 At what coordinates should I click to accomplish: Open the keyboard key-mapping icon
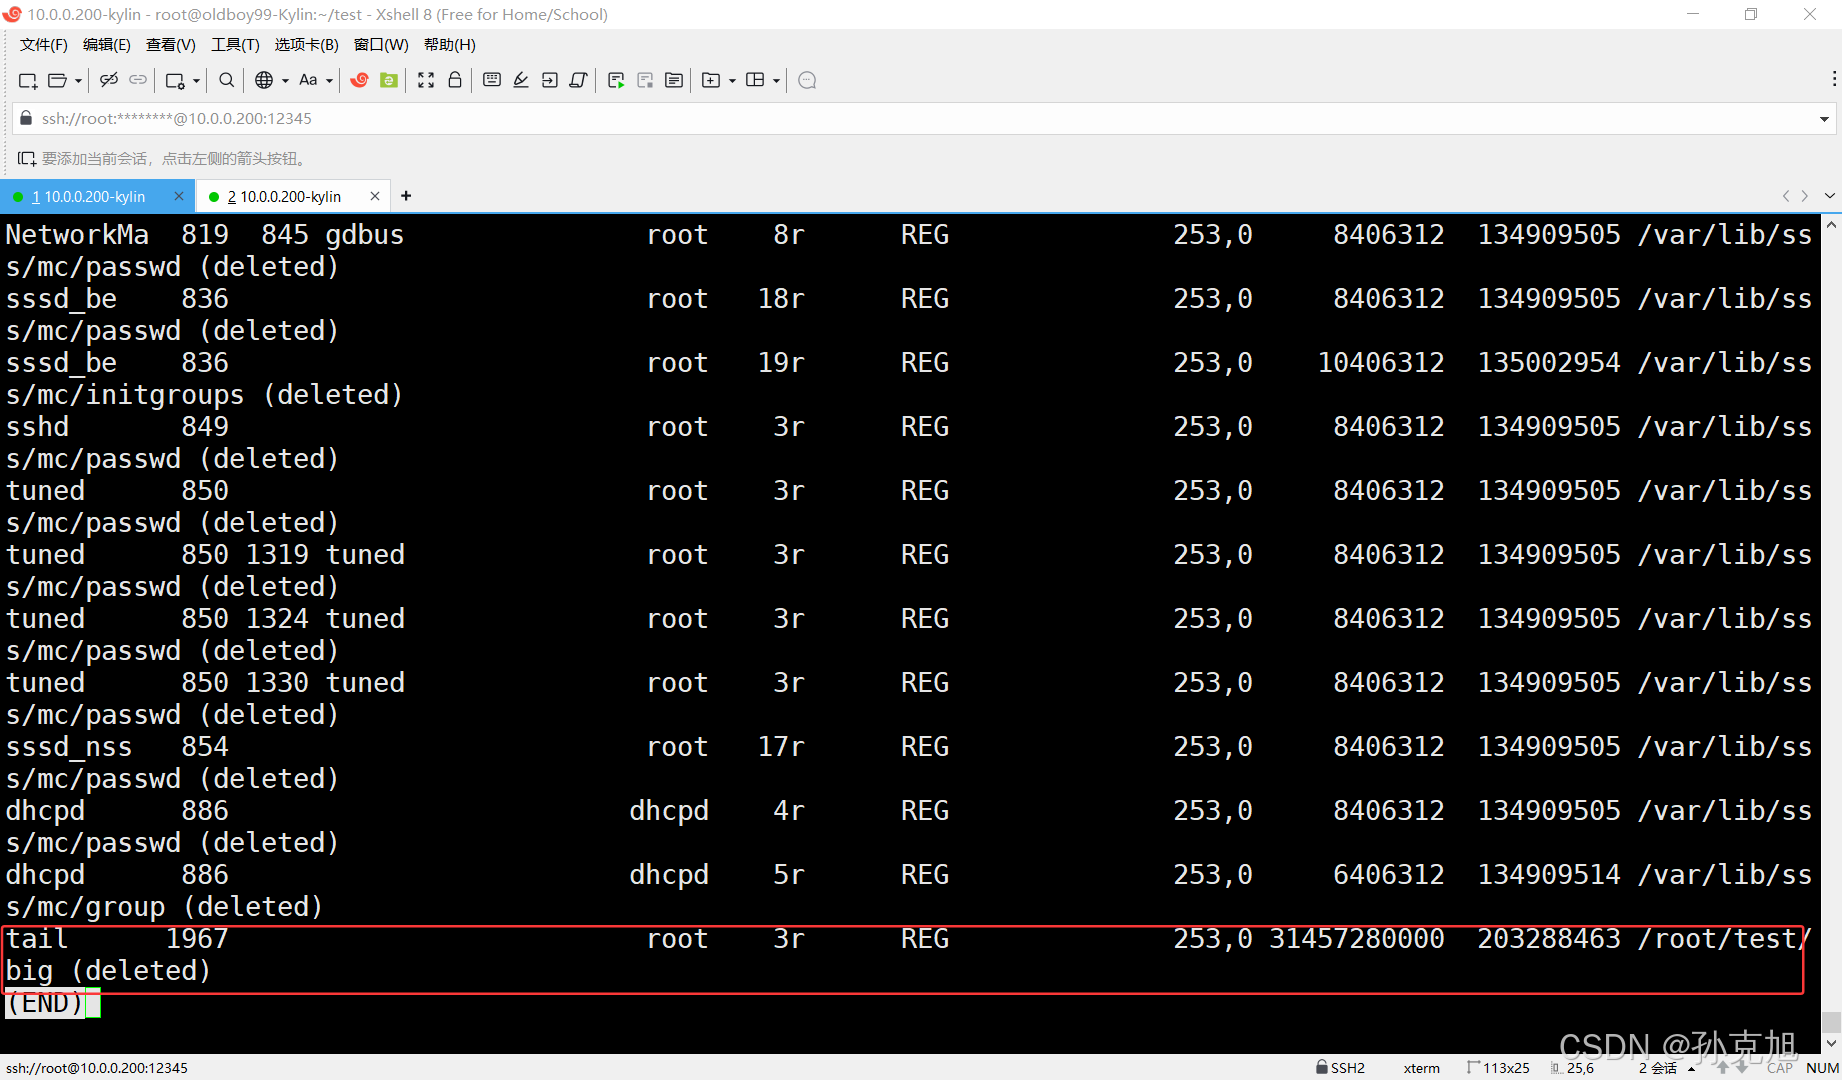point(492,80)
